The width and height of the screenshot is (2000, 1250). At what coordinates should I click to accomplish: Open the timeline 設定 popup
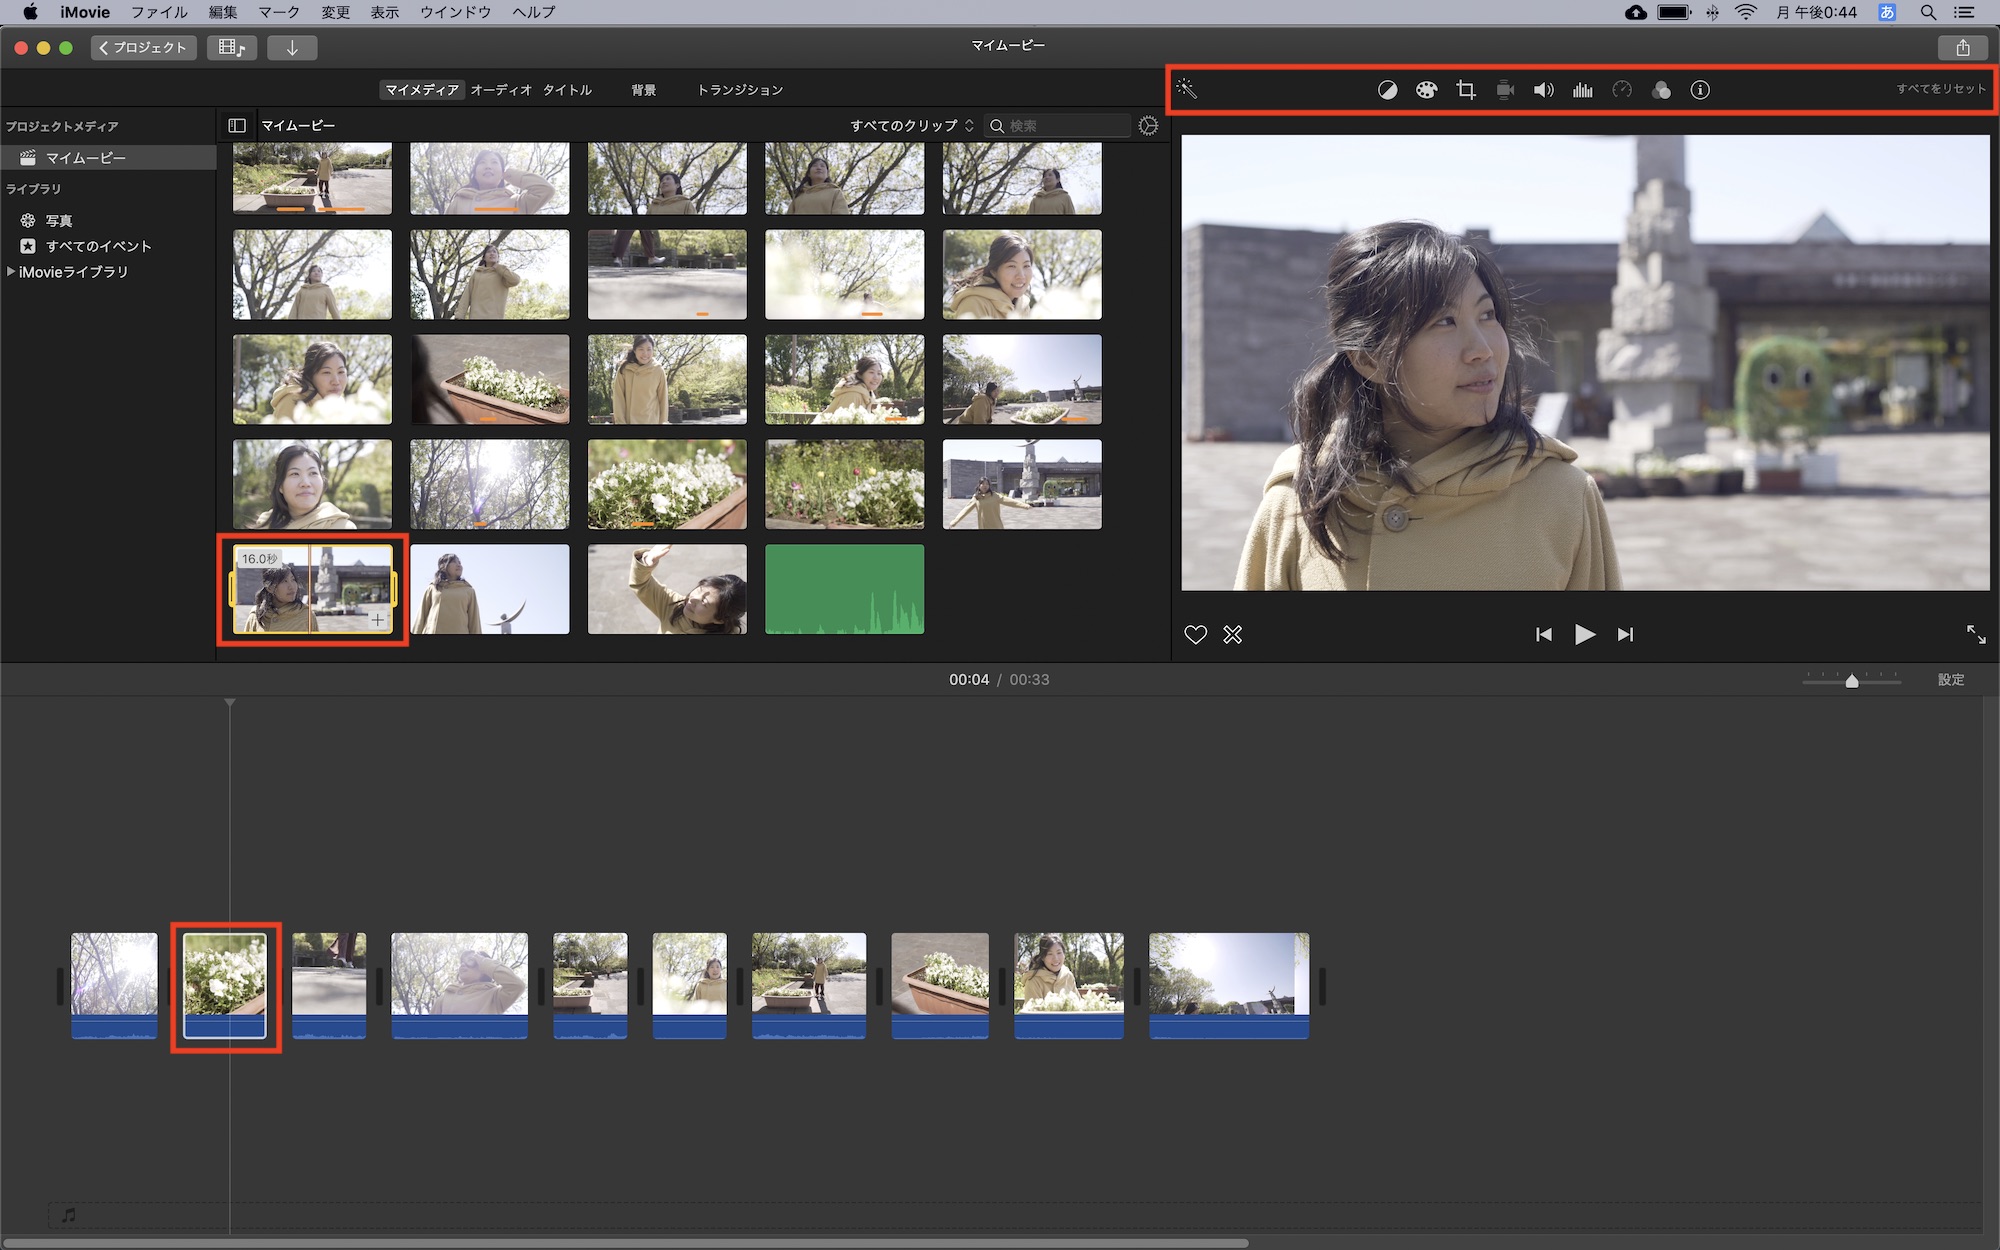click(x=1950, y=680)
